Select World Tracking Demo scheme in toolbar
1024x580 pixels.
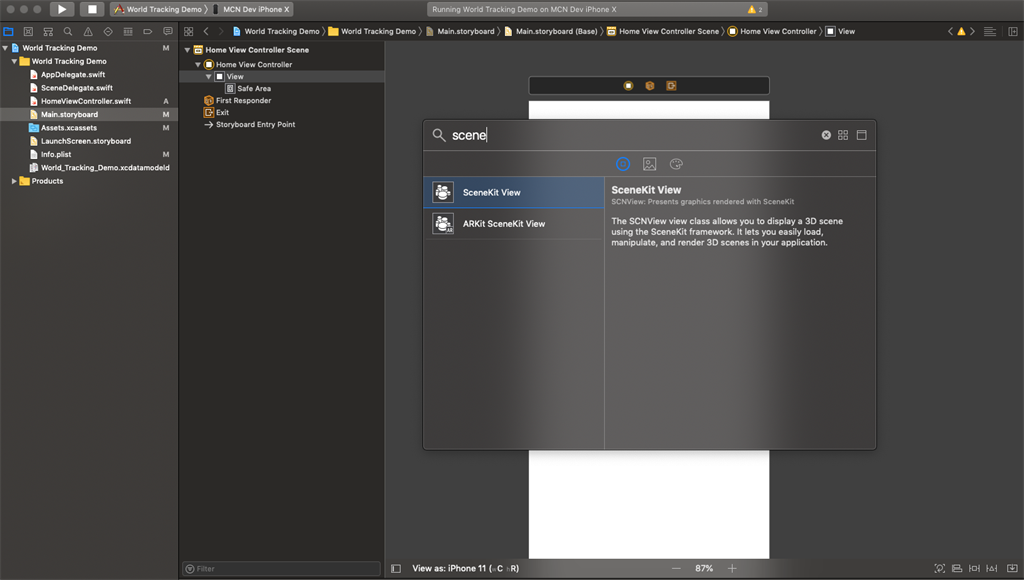click(x=158, y=9)
